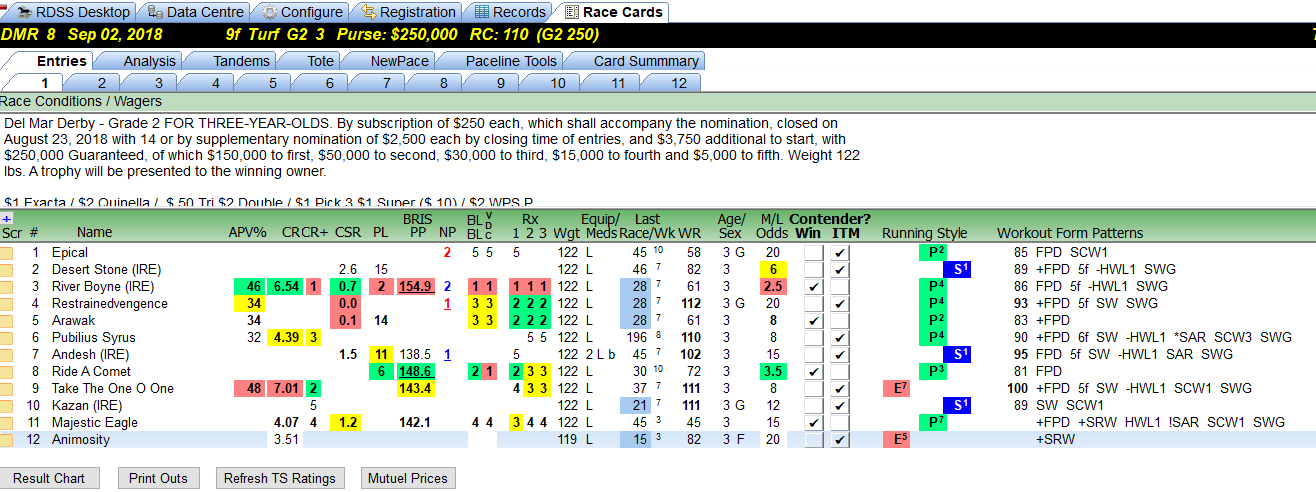Image resolution: width=1316 pixels, height=492 pixels.
Task: Click BRIS PP value 154.9 for River Boyne
Action: [x=414, y=287]
